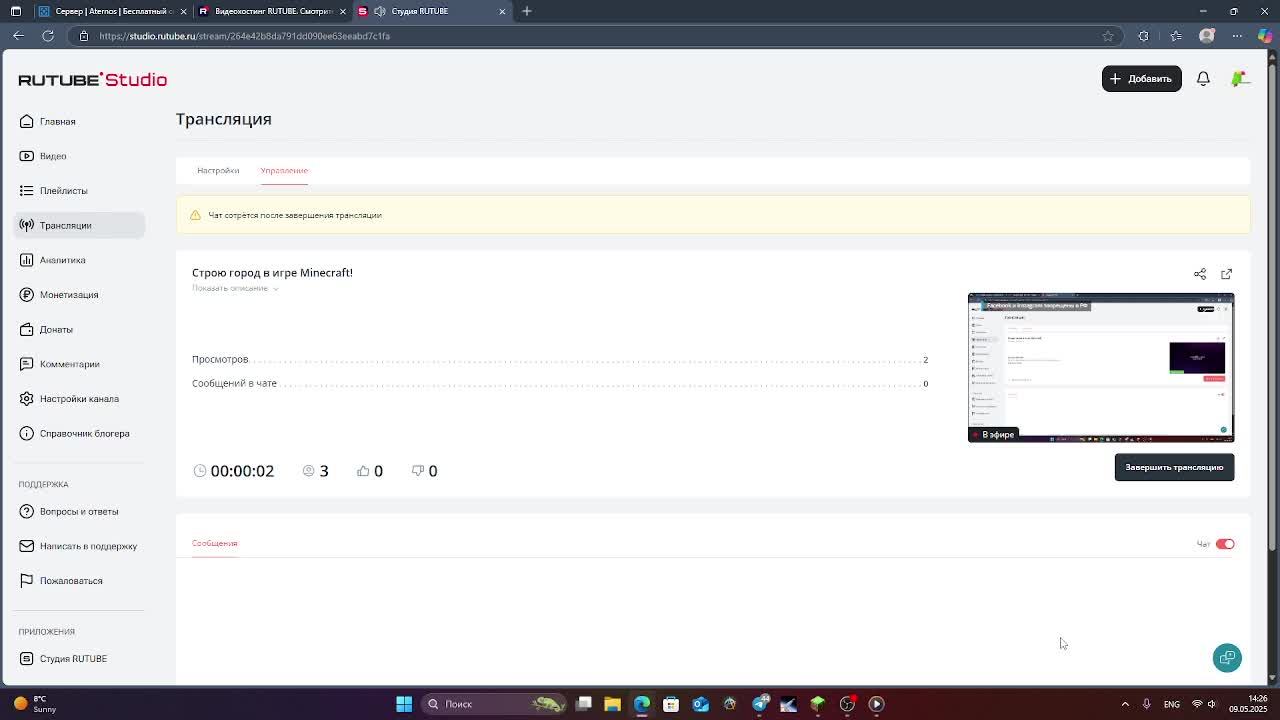1280x720 pixels.
Task: Click the stream duration clock icon
Action: pyautogui.click(x=199, y=471)
